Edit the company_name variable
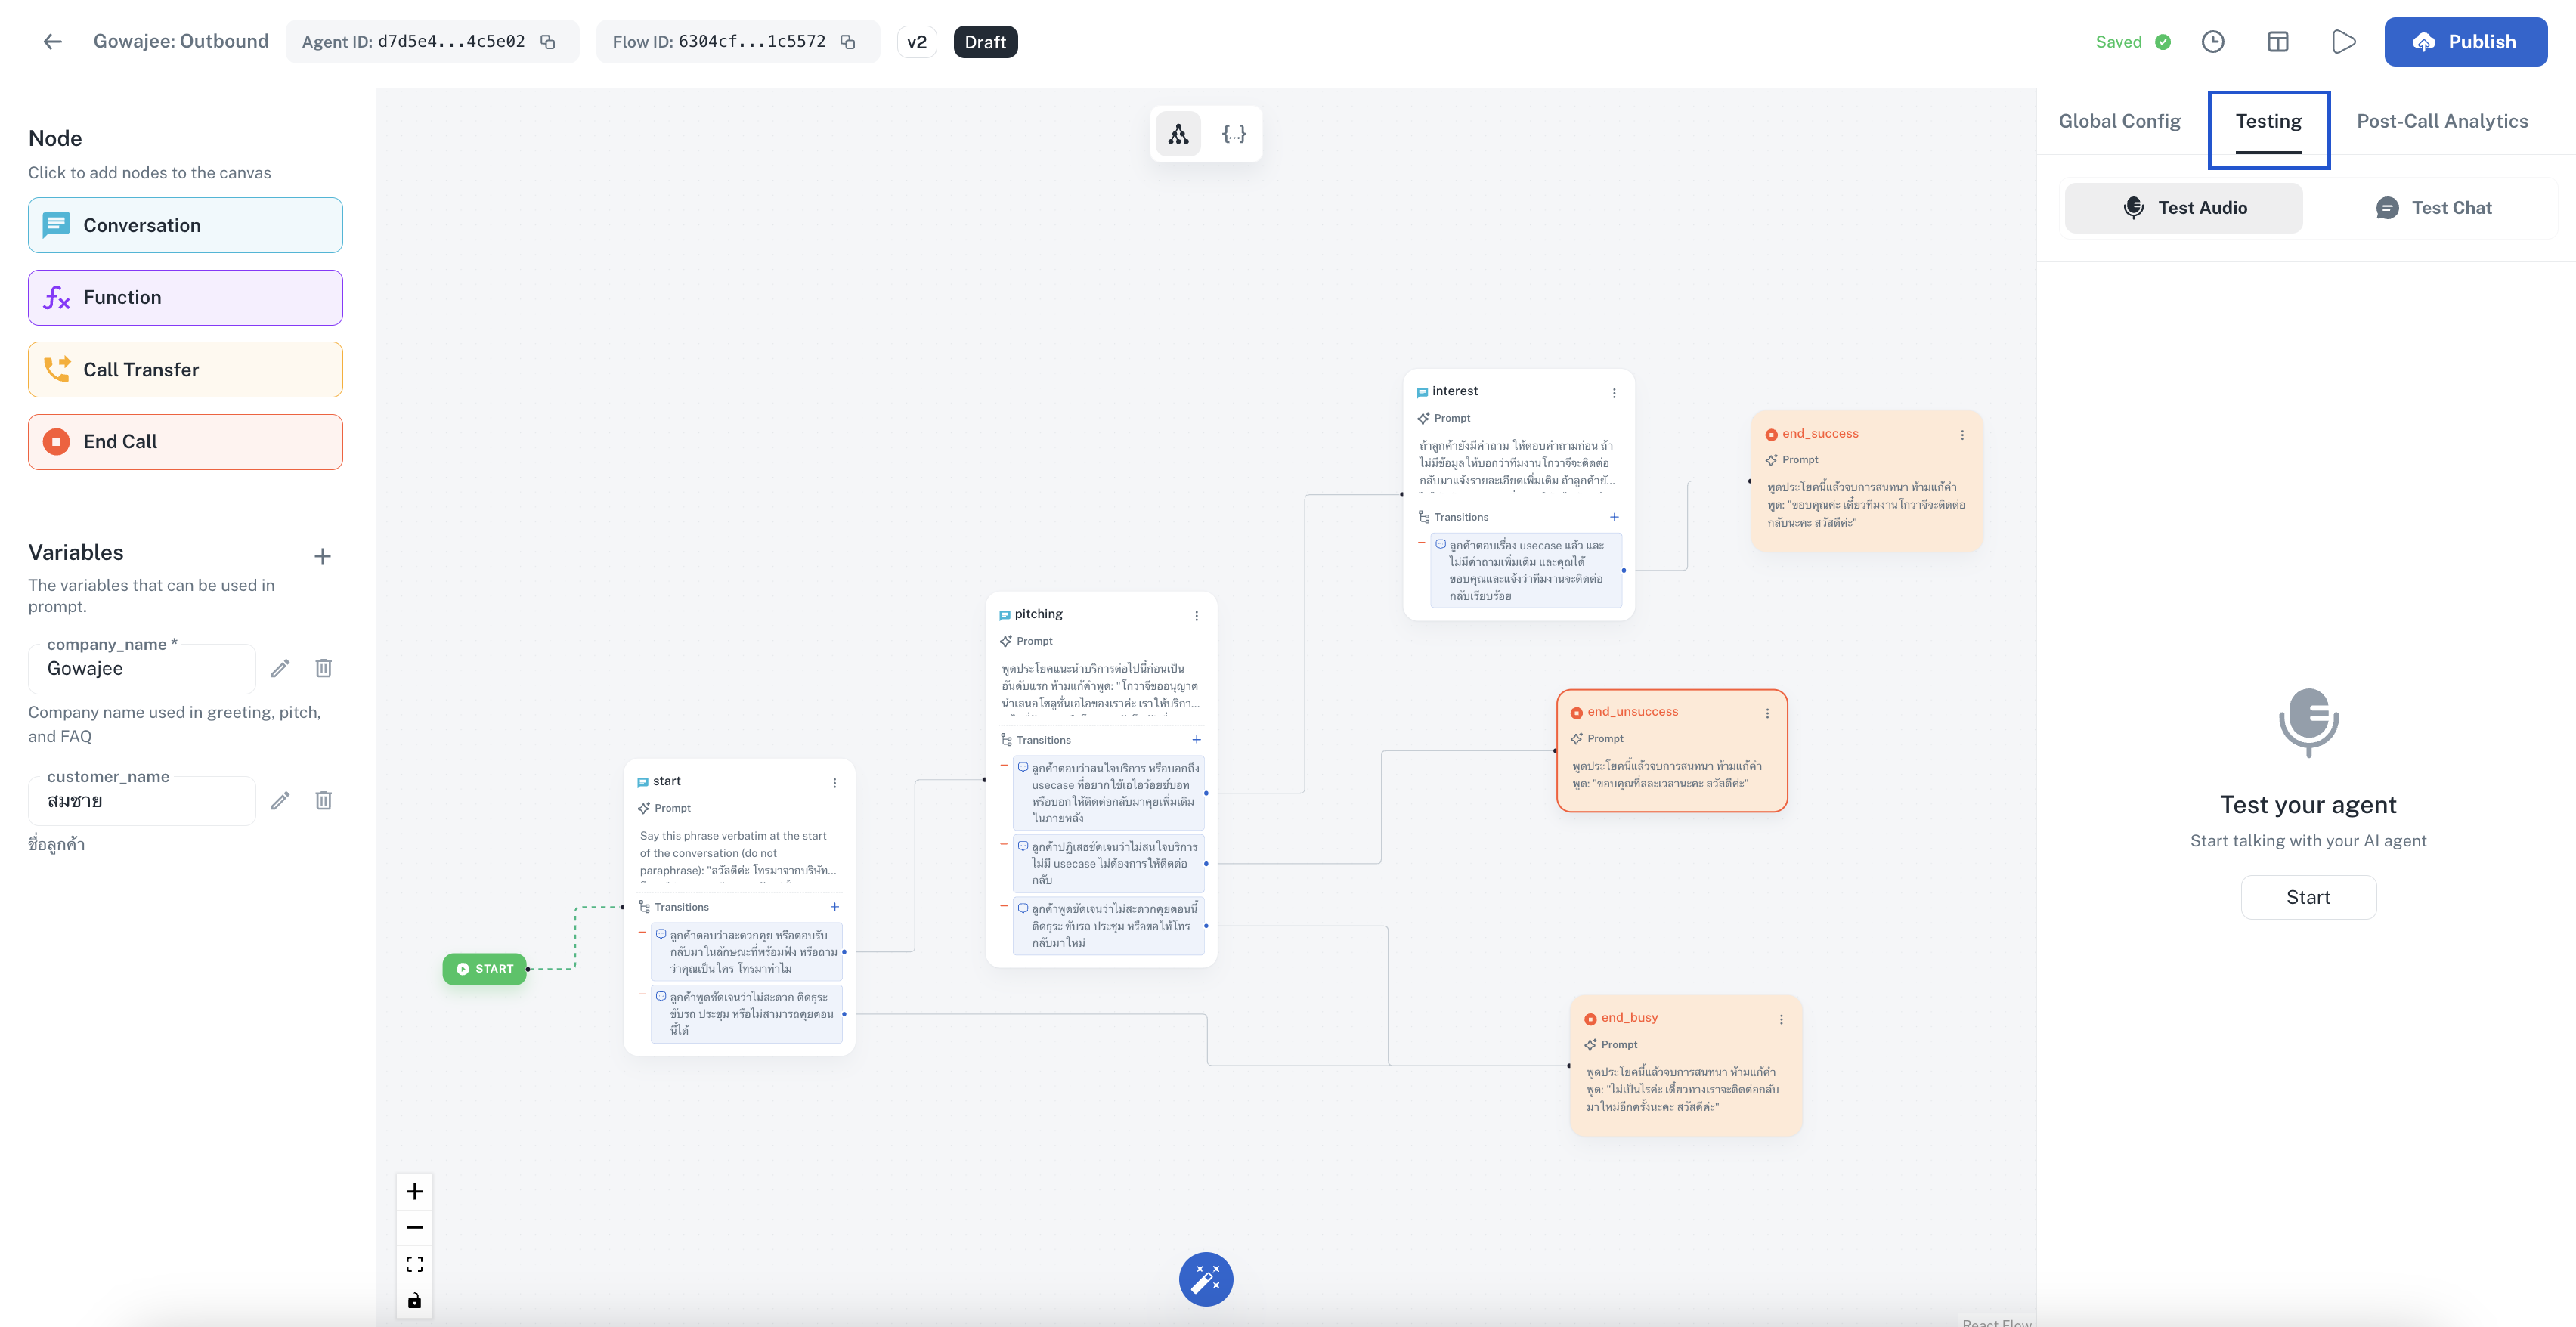Image resolution: width=2576 pixels, height=1327 pixels. 280,668
